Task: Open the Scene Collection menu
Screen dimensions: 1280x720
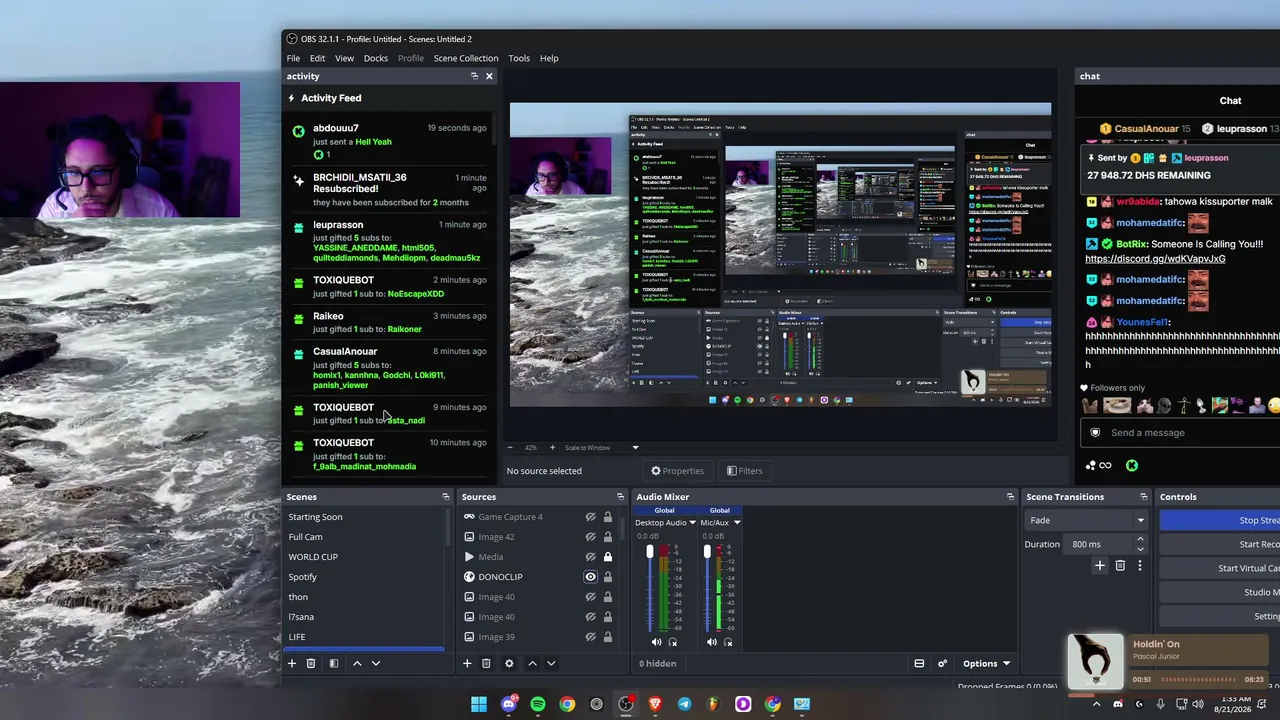Action: pos(466,58)
